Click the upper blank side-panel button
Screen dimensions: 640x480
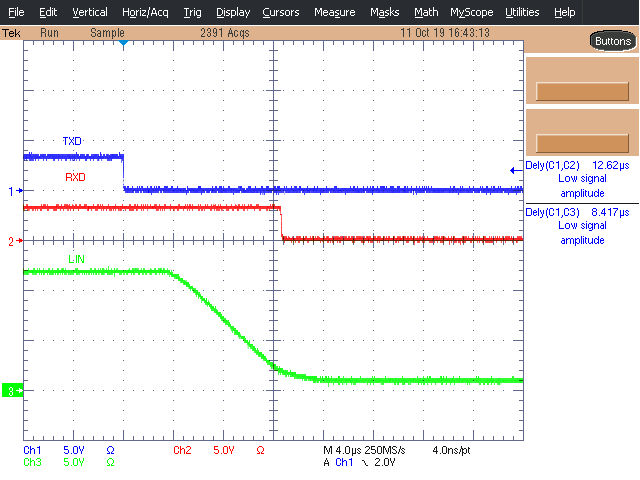click(x=580, y=91)
